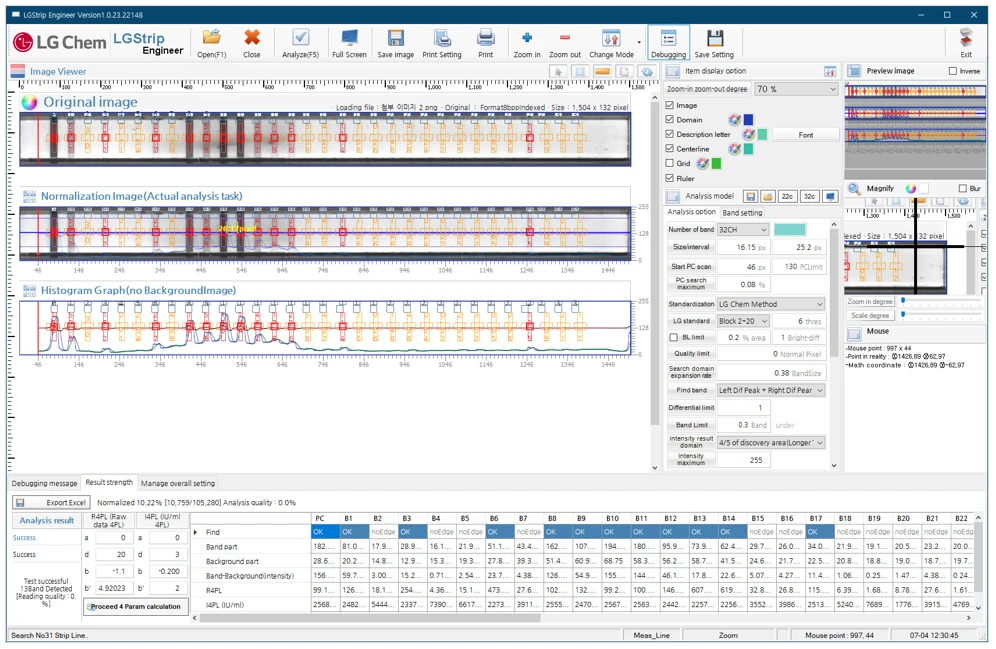Switch to Full Screen view
Viewport: 996px width, 649px height.
[x=349, y=43]
